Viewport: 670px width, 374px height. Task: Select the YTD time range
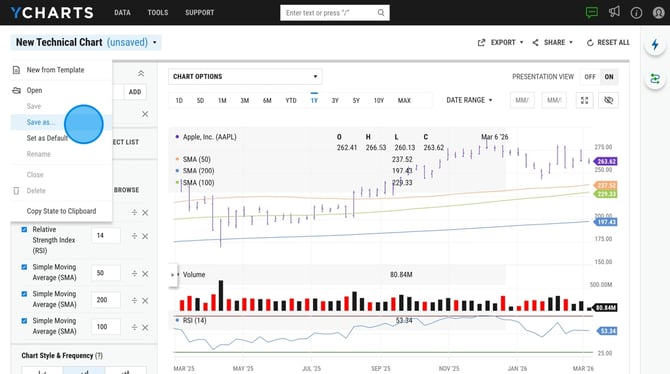pyautogui.click(x=291, y=101)
